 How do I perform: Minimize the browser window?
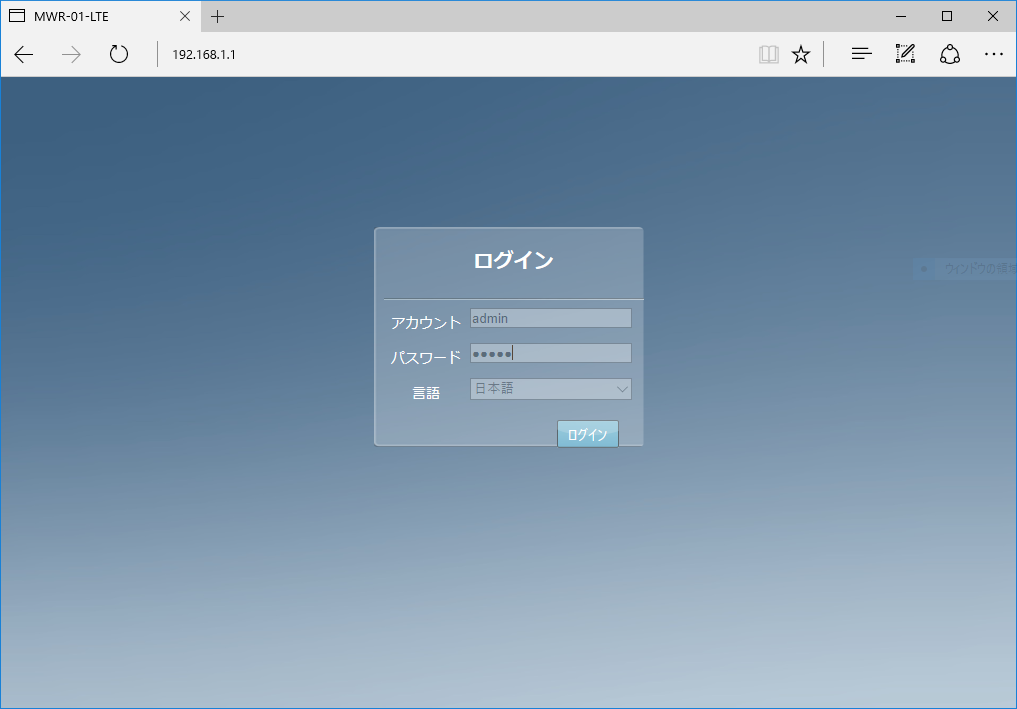tap(901, 16)
